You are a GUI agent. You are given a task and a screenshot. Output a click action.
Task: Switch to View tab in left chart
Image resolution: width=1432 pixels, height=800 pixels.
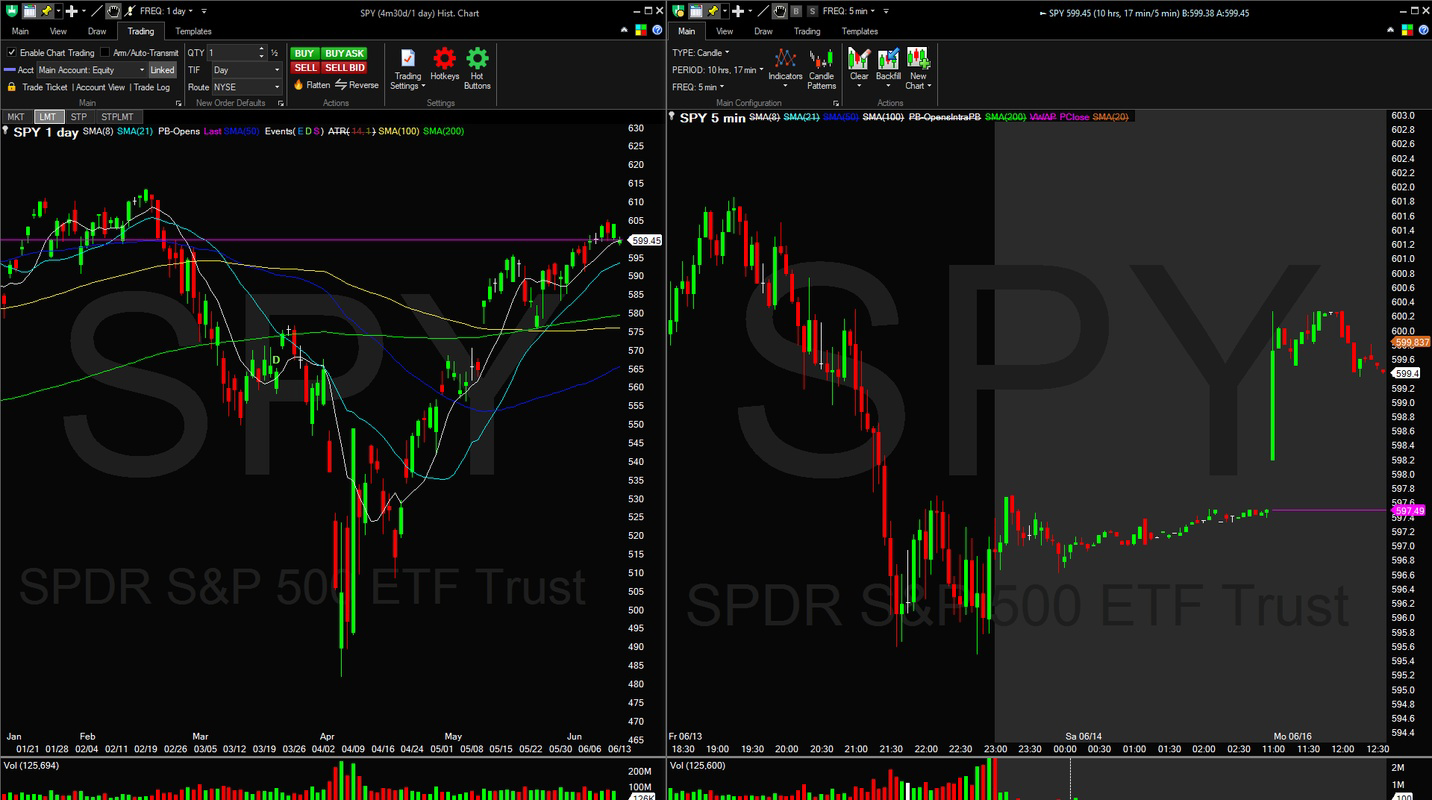tap(58, 31)
